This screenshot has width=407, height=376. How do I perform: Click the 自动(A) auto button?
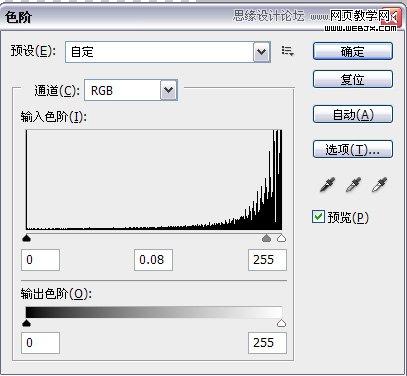[353, 114]
